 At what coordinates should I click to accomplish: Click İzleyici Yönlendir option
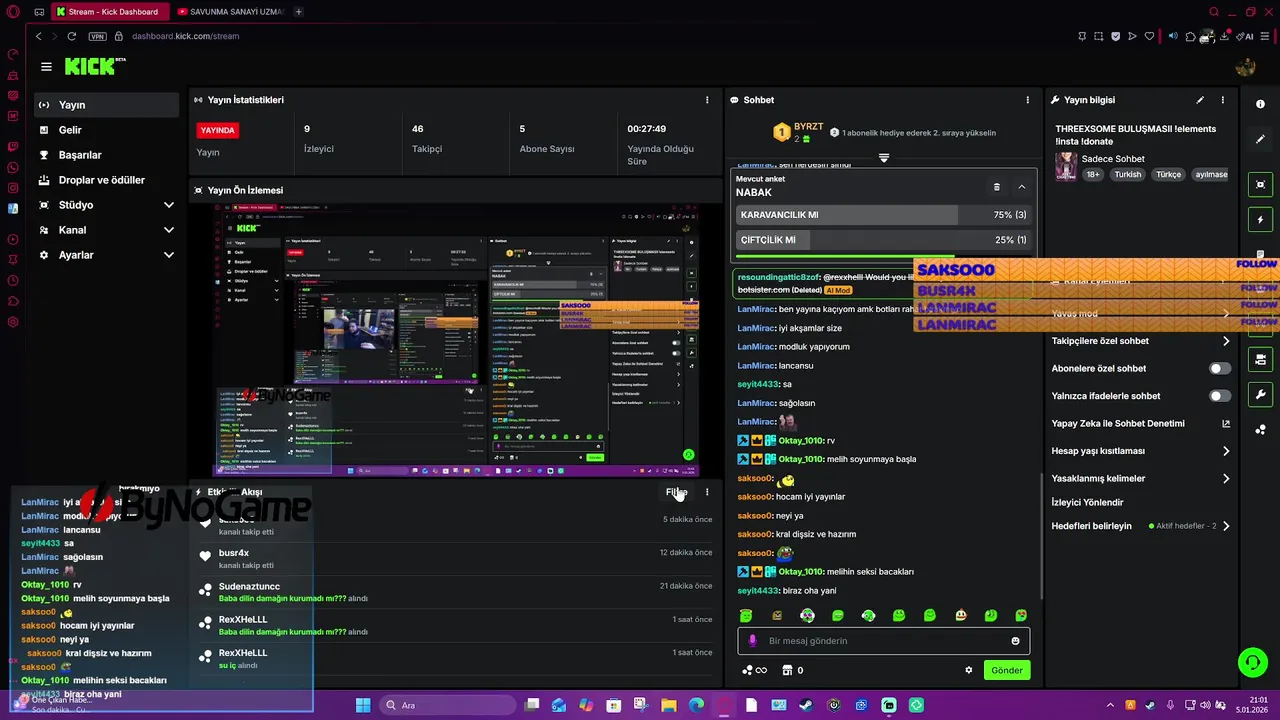coord(1087,502)
